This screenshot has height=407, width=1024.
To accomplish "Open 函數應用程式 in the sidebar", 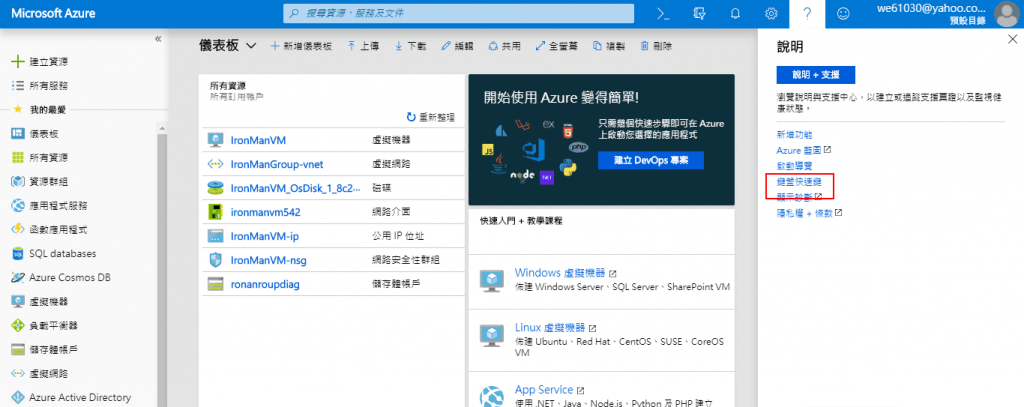I will click(x=57, y=229).
